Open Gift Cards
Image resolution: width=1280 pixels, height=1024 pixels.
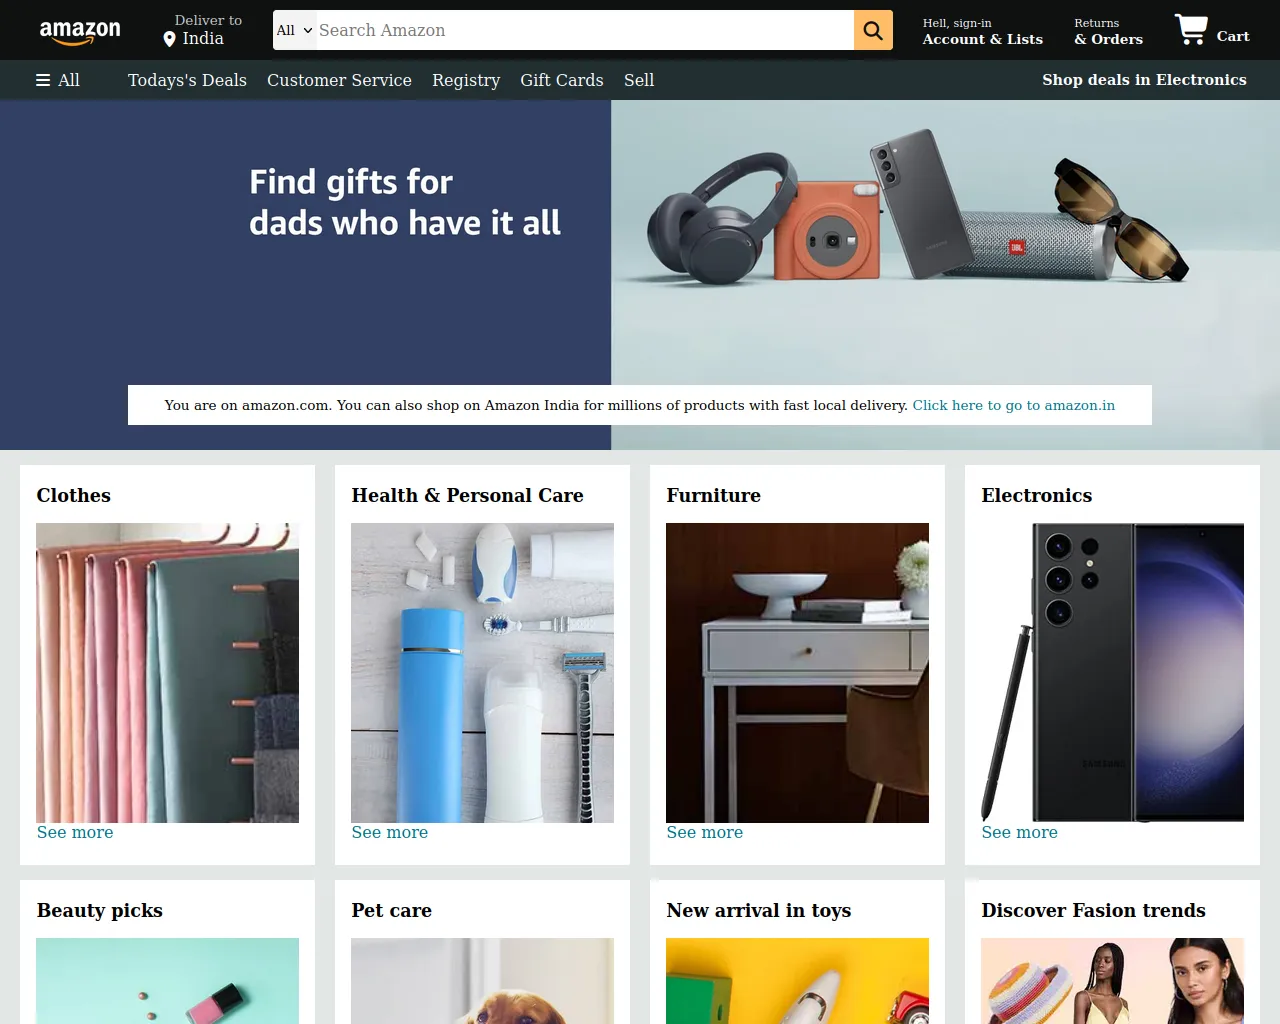pos(562,80)
